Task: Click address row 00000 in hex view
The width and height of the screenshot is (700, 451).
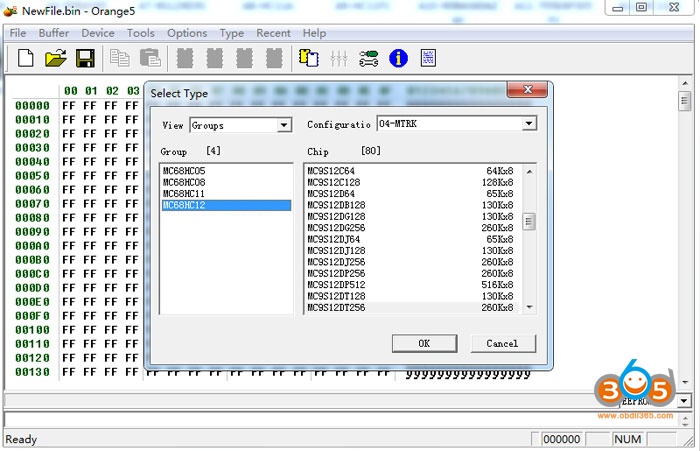Action: coord(33,106)
